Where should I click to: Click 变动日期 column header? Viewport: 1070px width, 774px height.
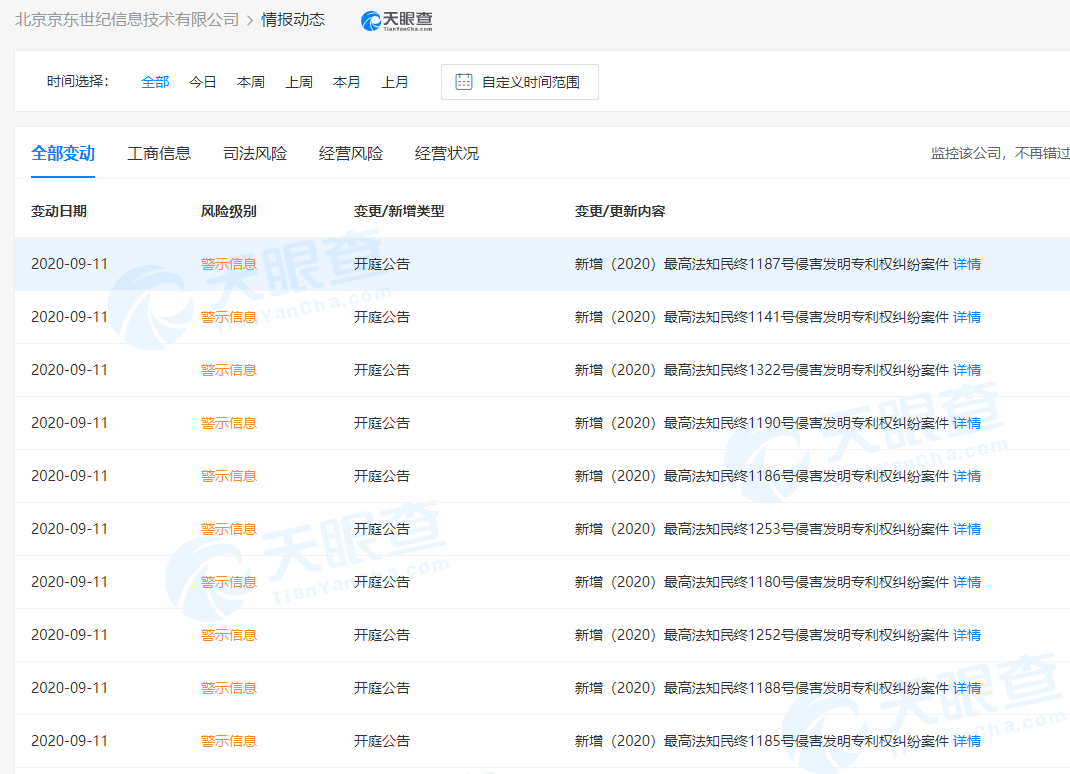coord(59,212)
